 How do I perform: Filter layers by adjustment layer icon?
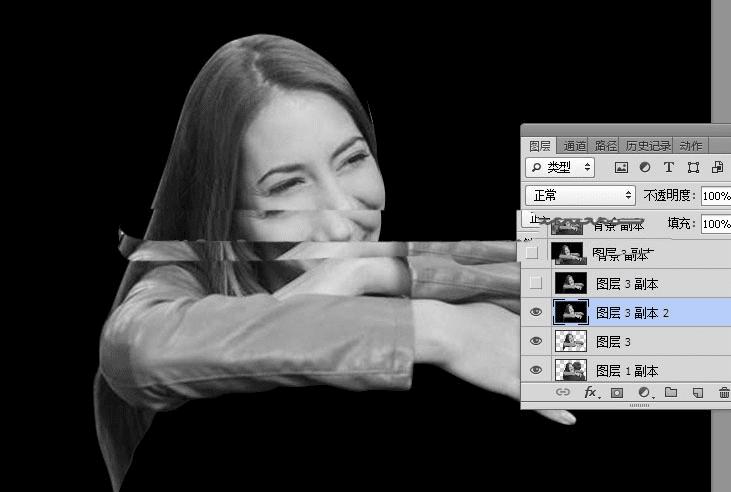point(645,167)
